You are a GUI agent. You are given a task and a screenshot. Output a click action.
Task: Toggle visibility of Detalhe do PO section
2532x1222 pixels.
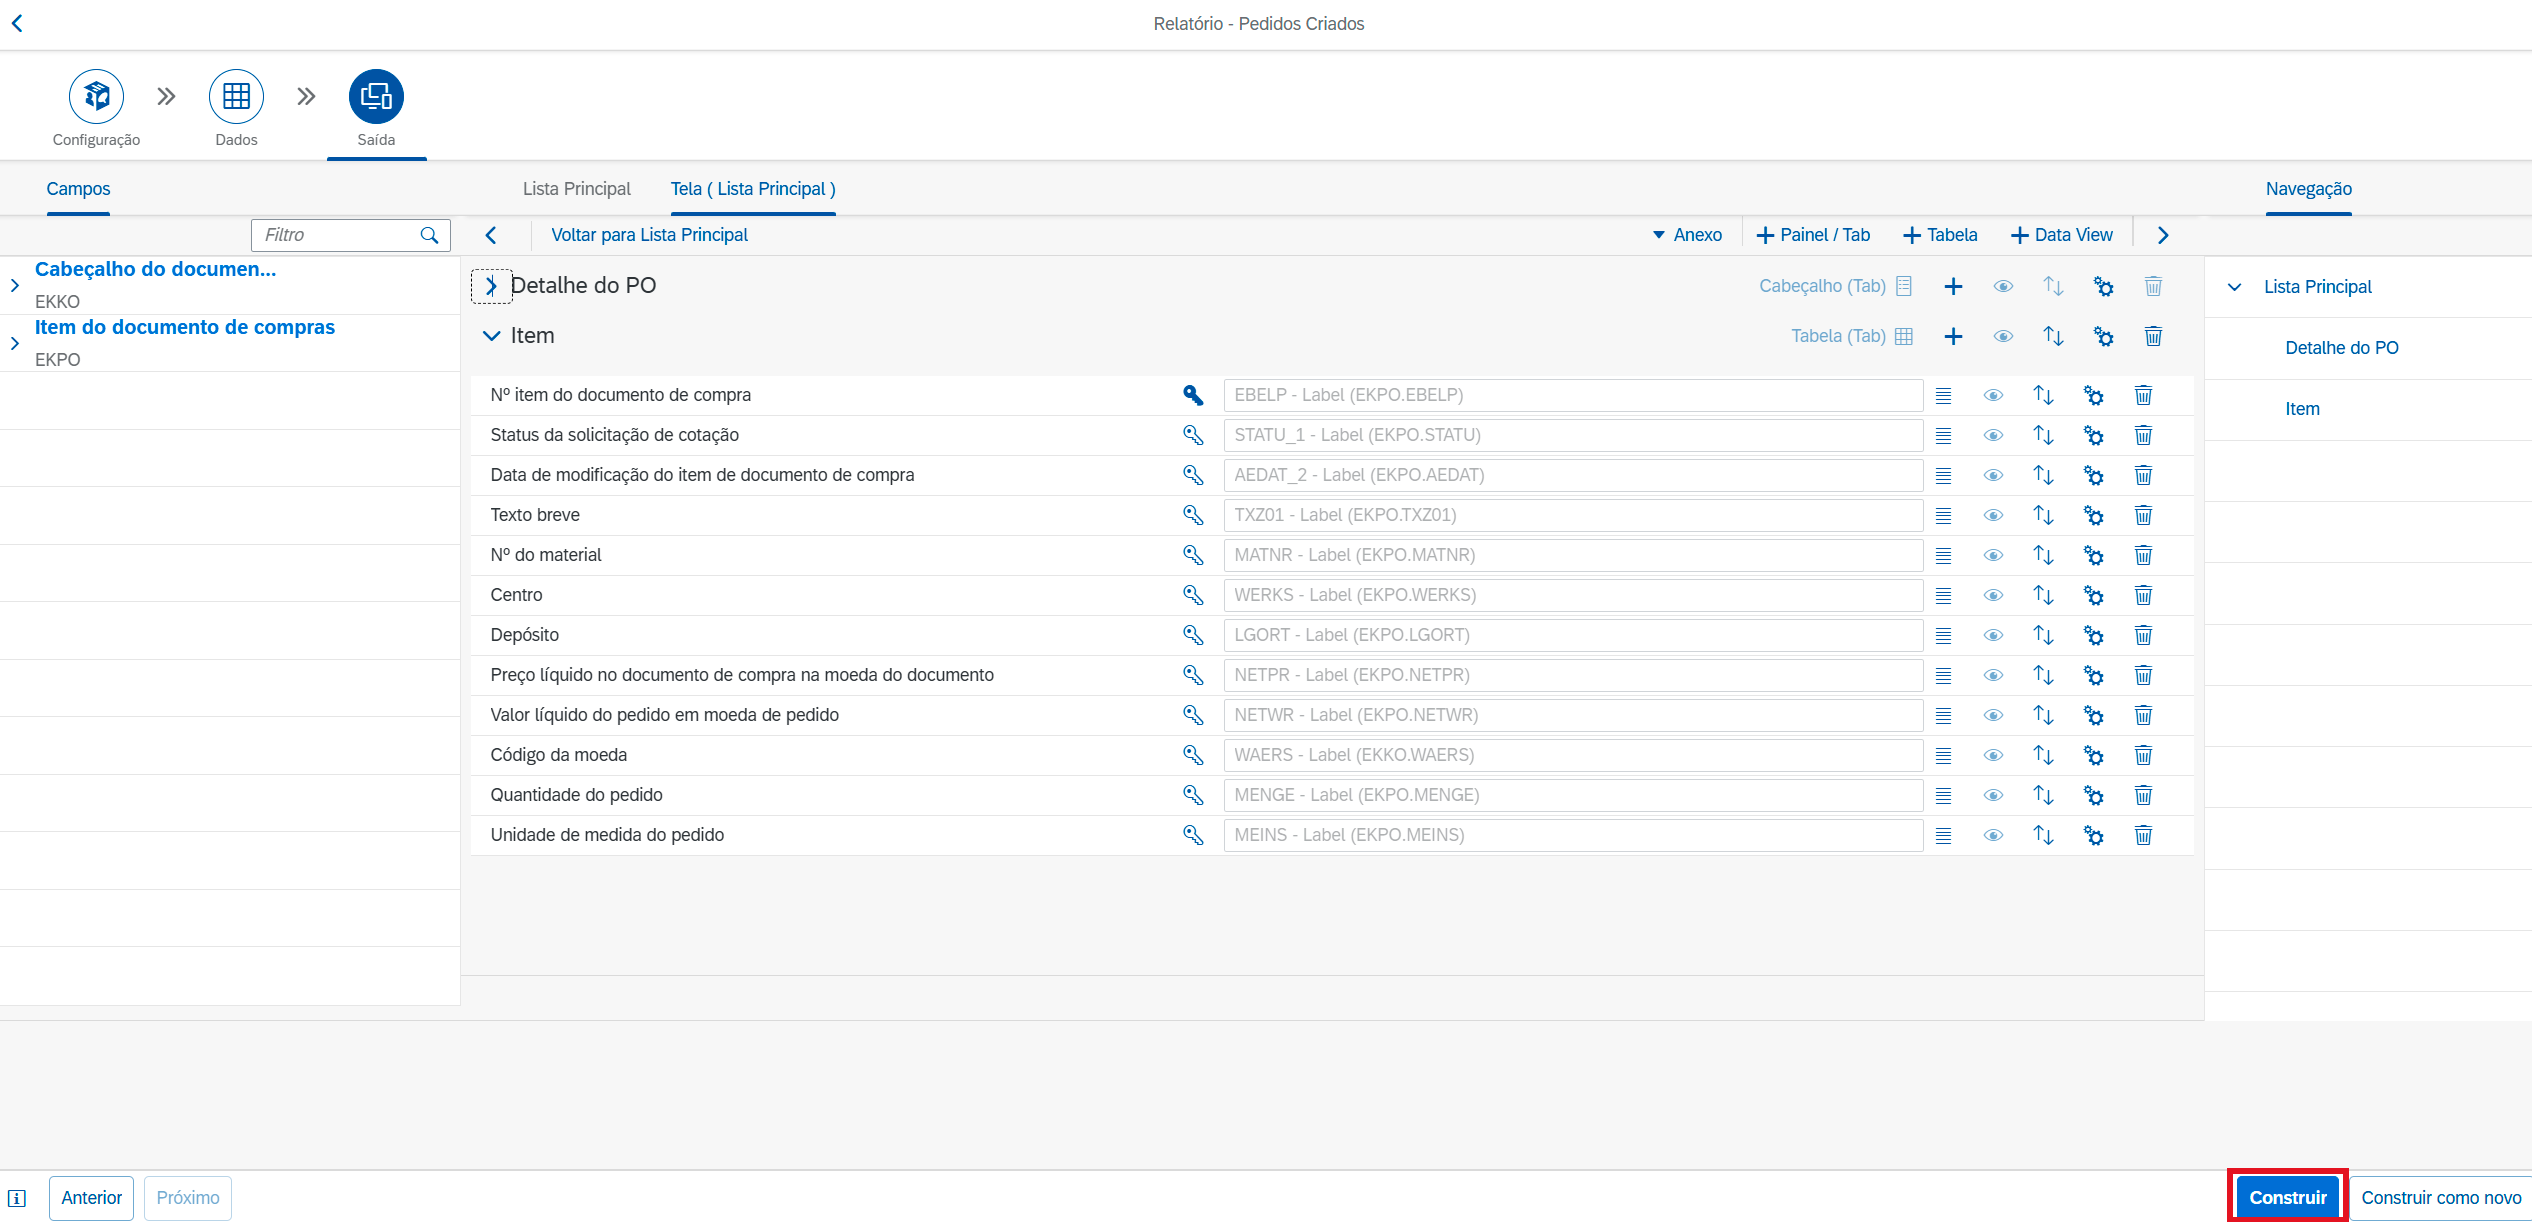coord(2003,287)
